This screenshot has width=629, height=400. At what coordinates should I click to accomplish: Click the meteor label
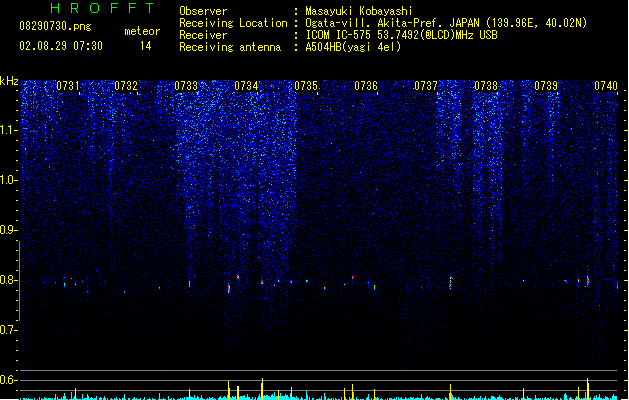(x=142, y=31)
